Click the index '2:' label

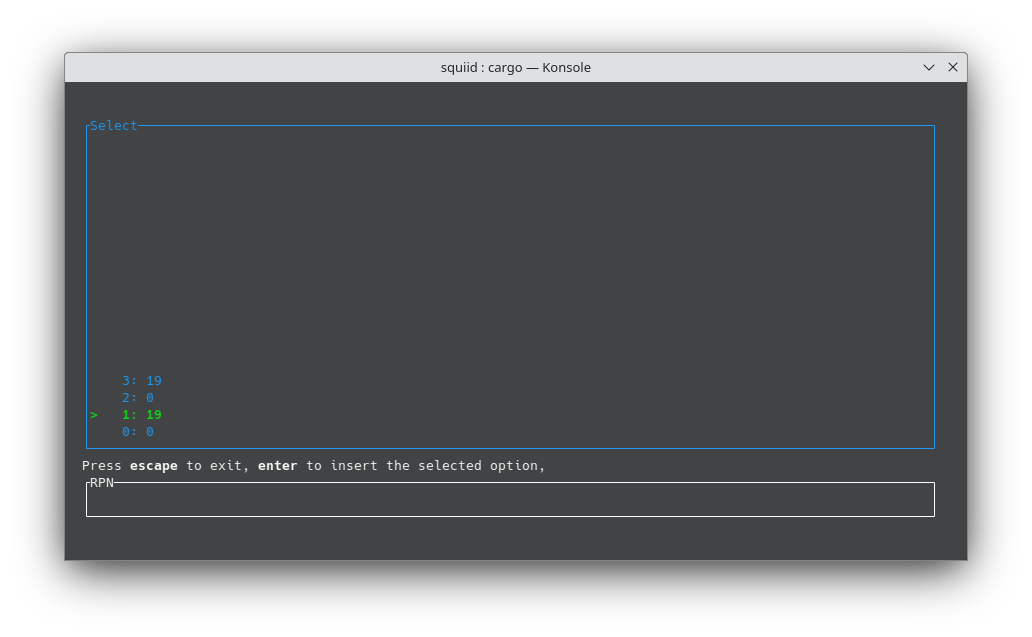coord(129,398)
